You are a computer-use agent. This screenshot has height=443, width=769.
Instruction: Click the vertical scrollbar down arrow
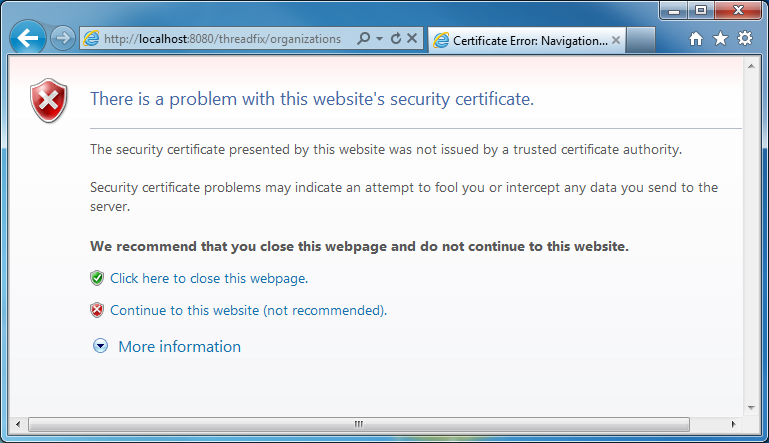coord(751,408)
